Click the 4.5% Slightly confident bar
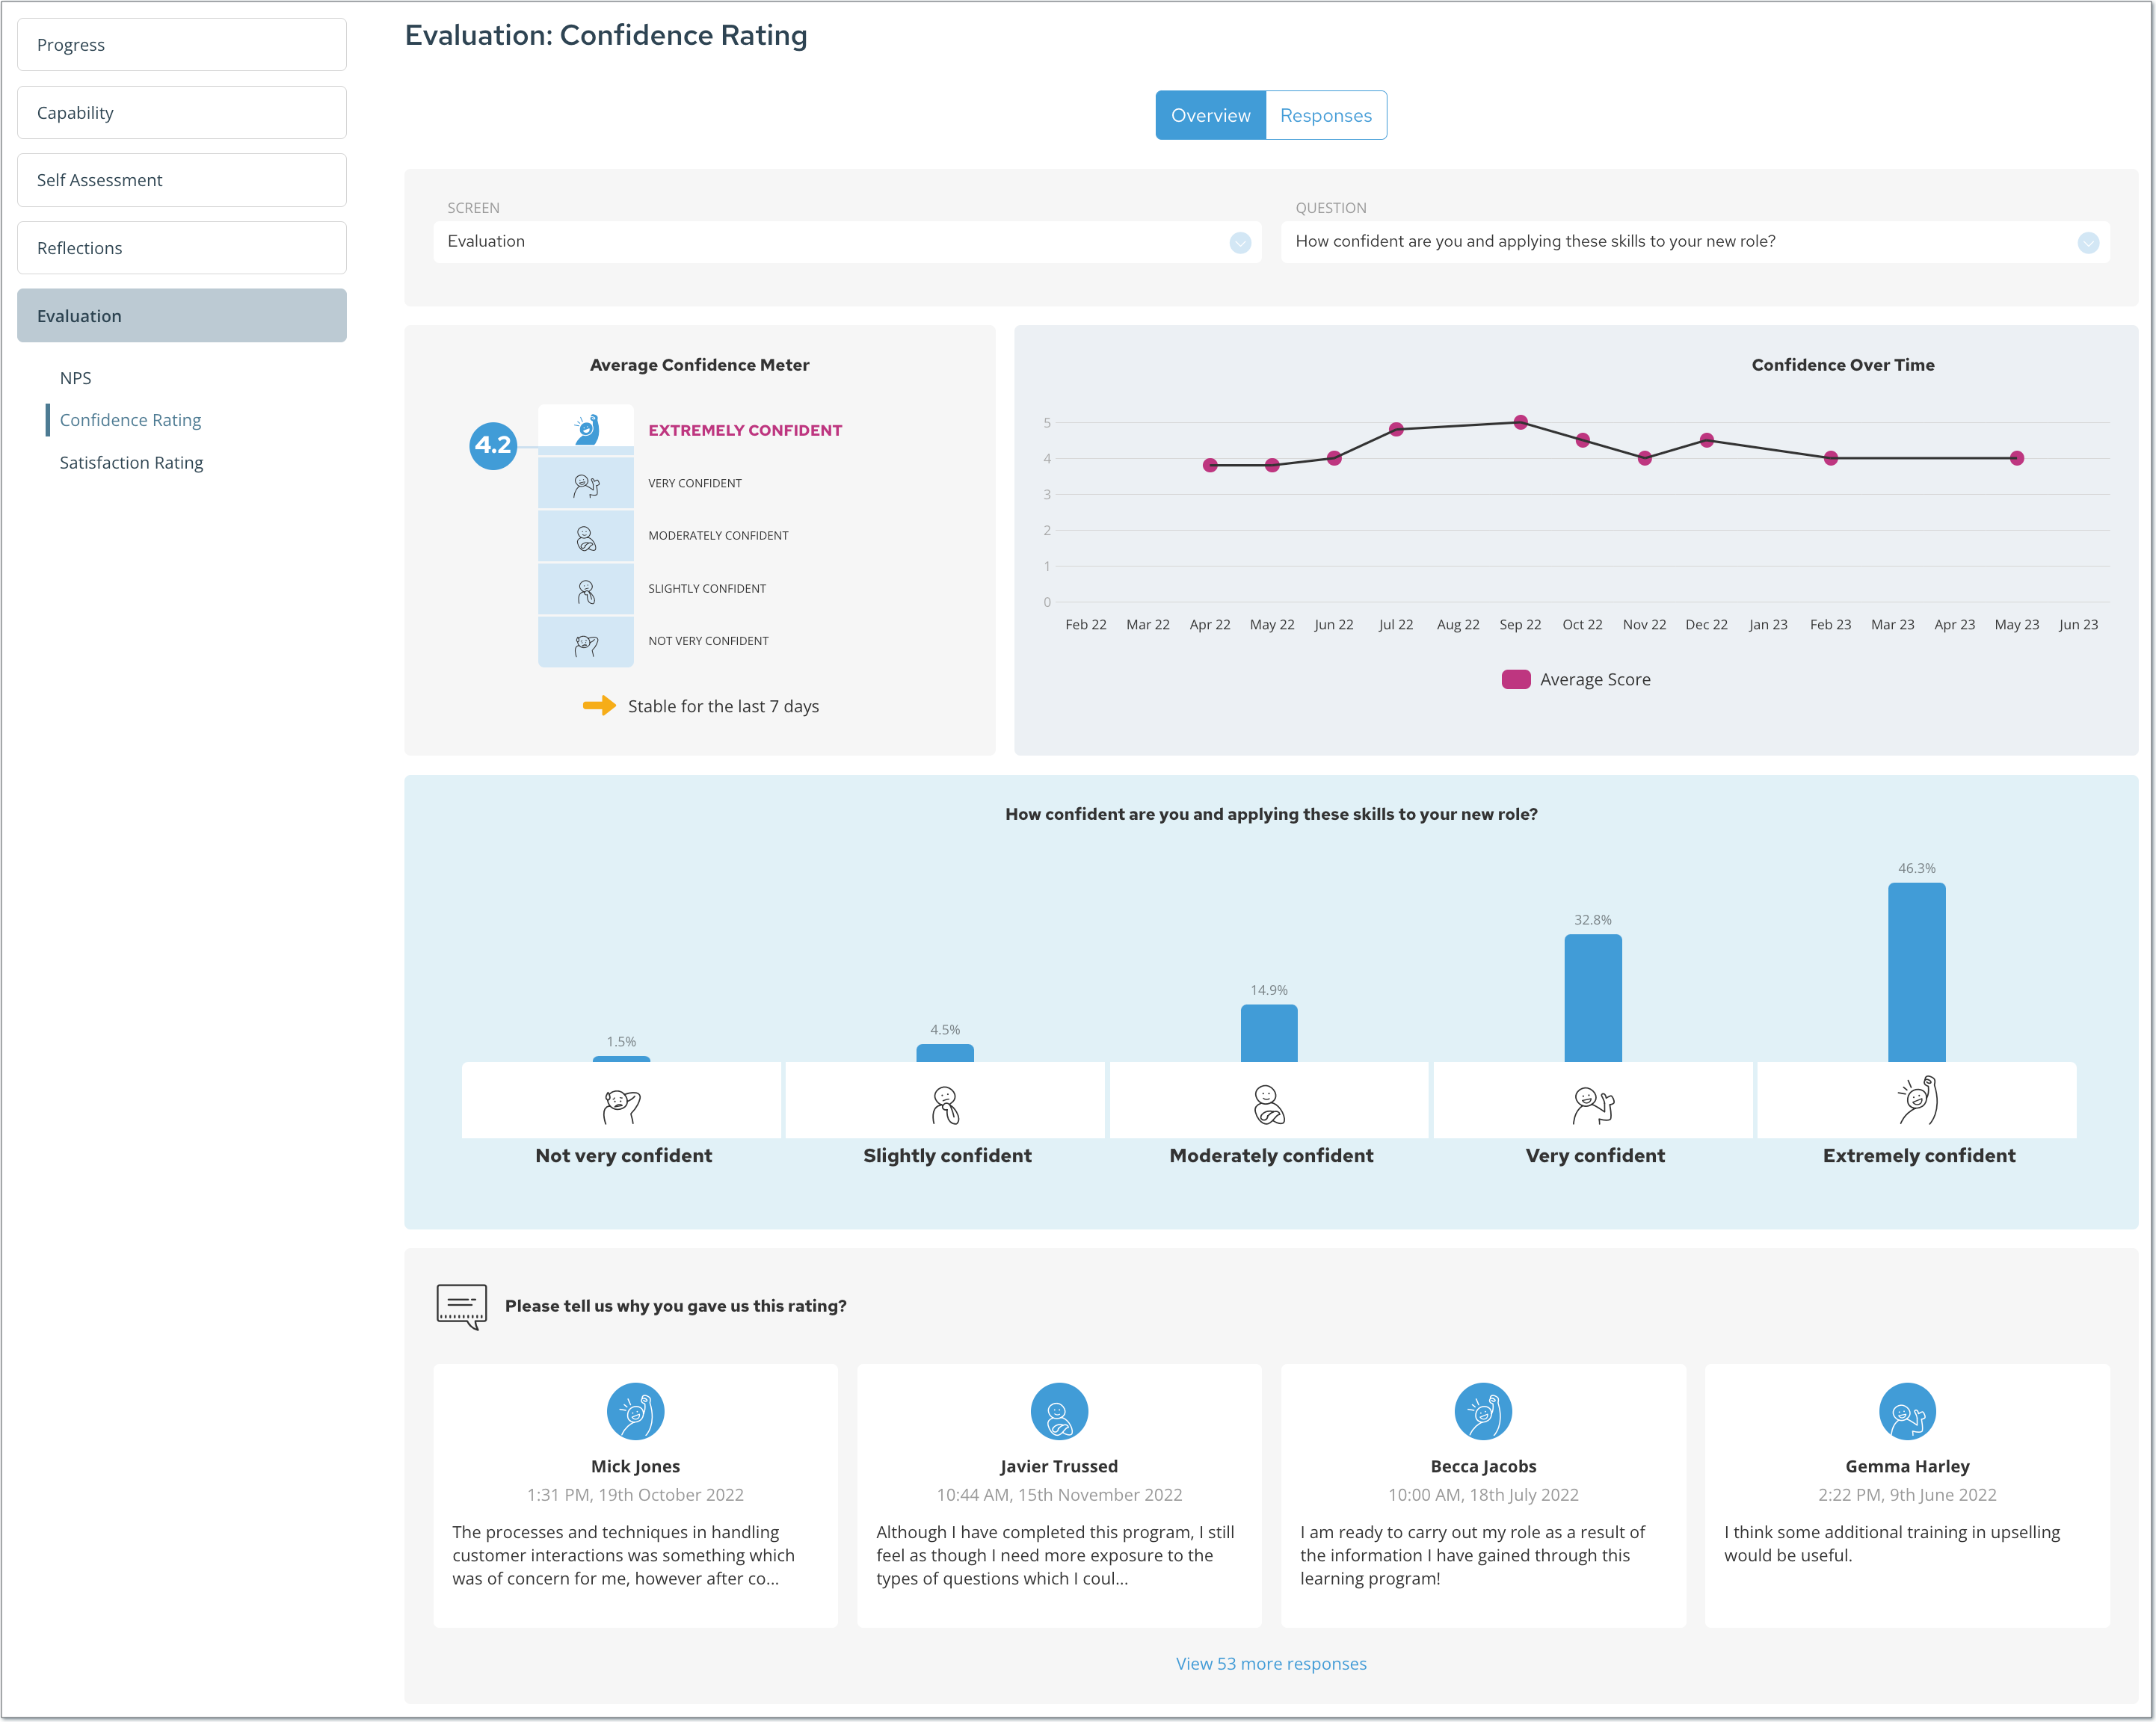 click(945, 1053)
